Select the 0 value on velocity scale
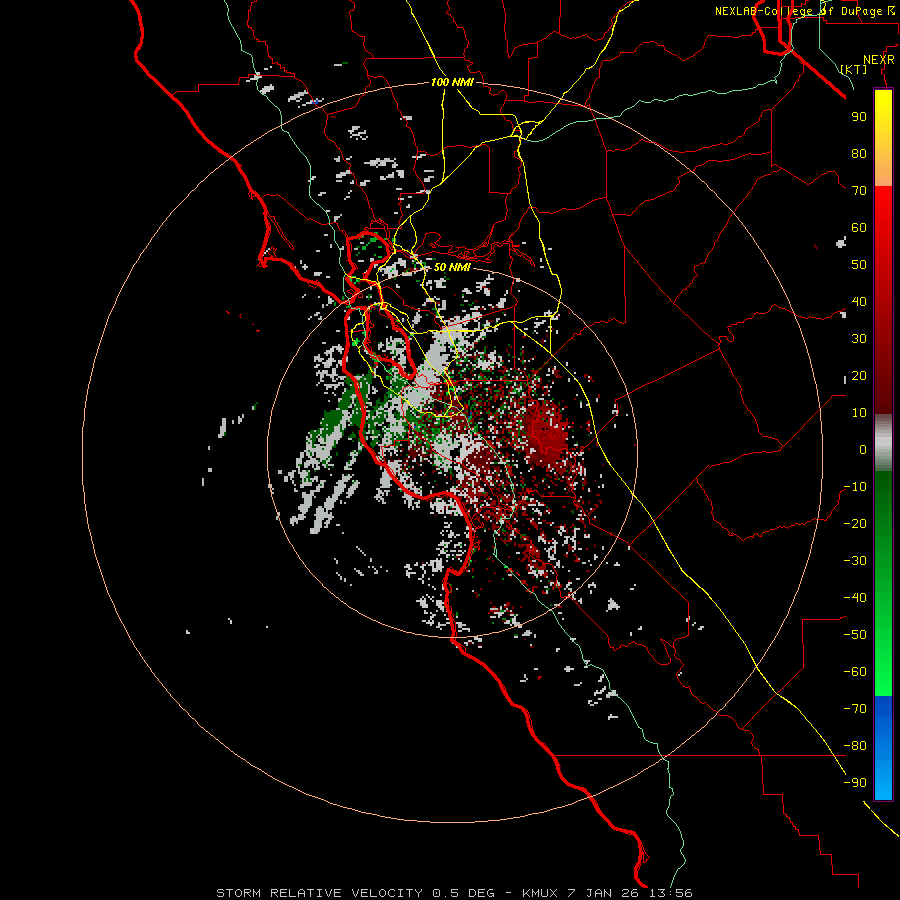 coord(863,450)
